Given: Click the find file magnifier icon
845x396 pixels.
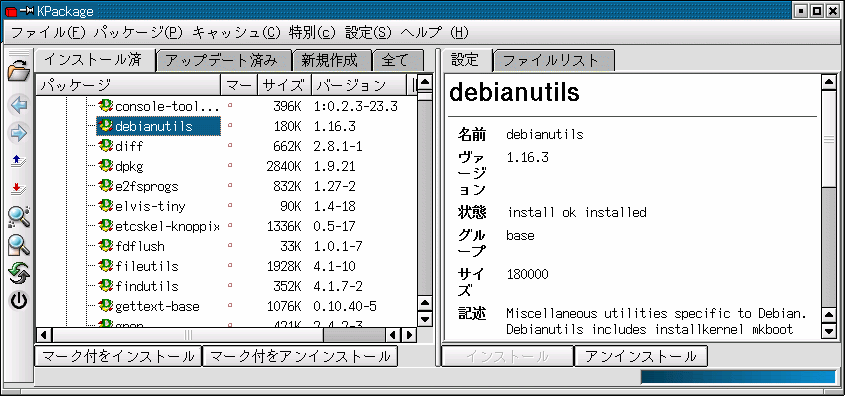Looking at the screenshot, I should click(x=19, y=245).
